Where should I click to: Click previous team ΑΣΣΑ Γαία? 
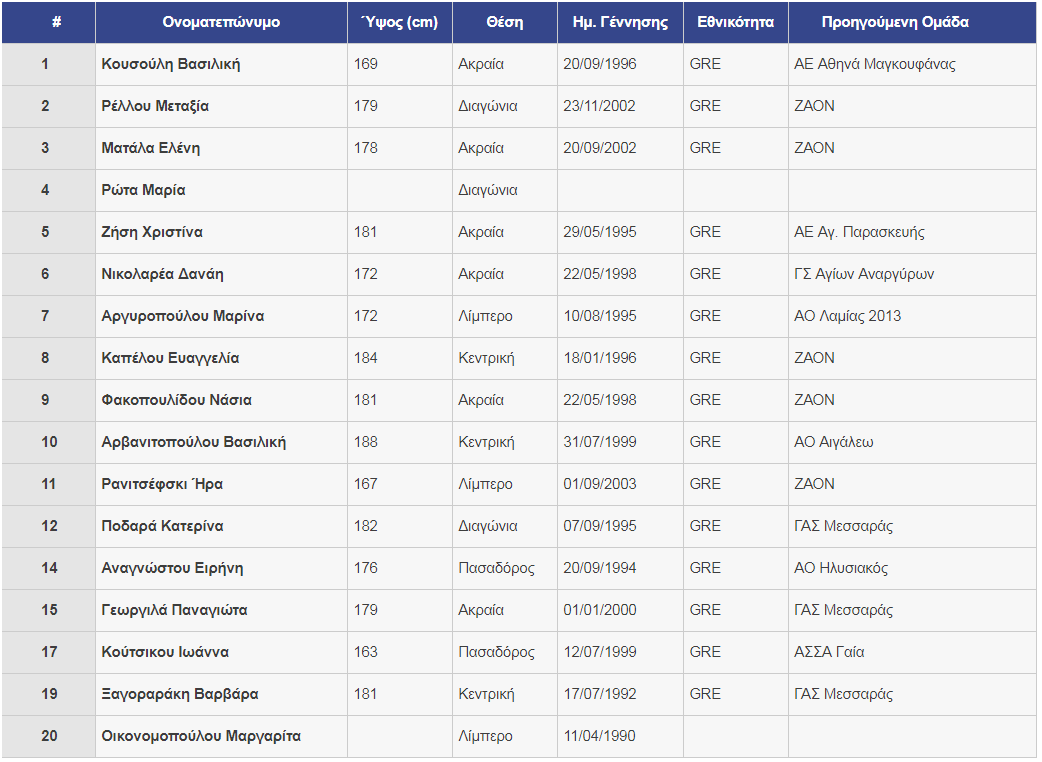829,652
